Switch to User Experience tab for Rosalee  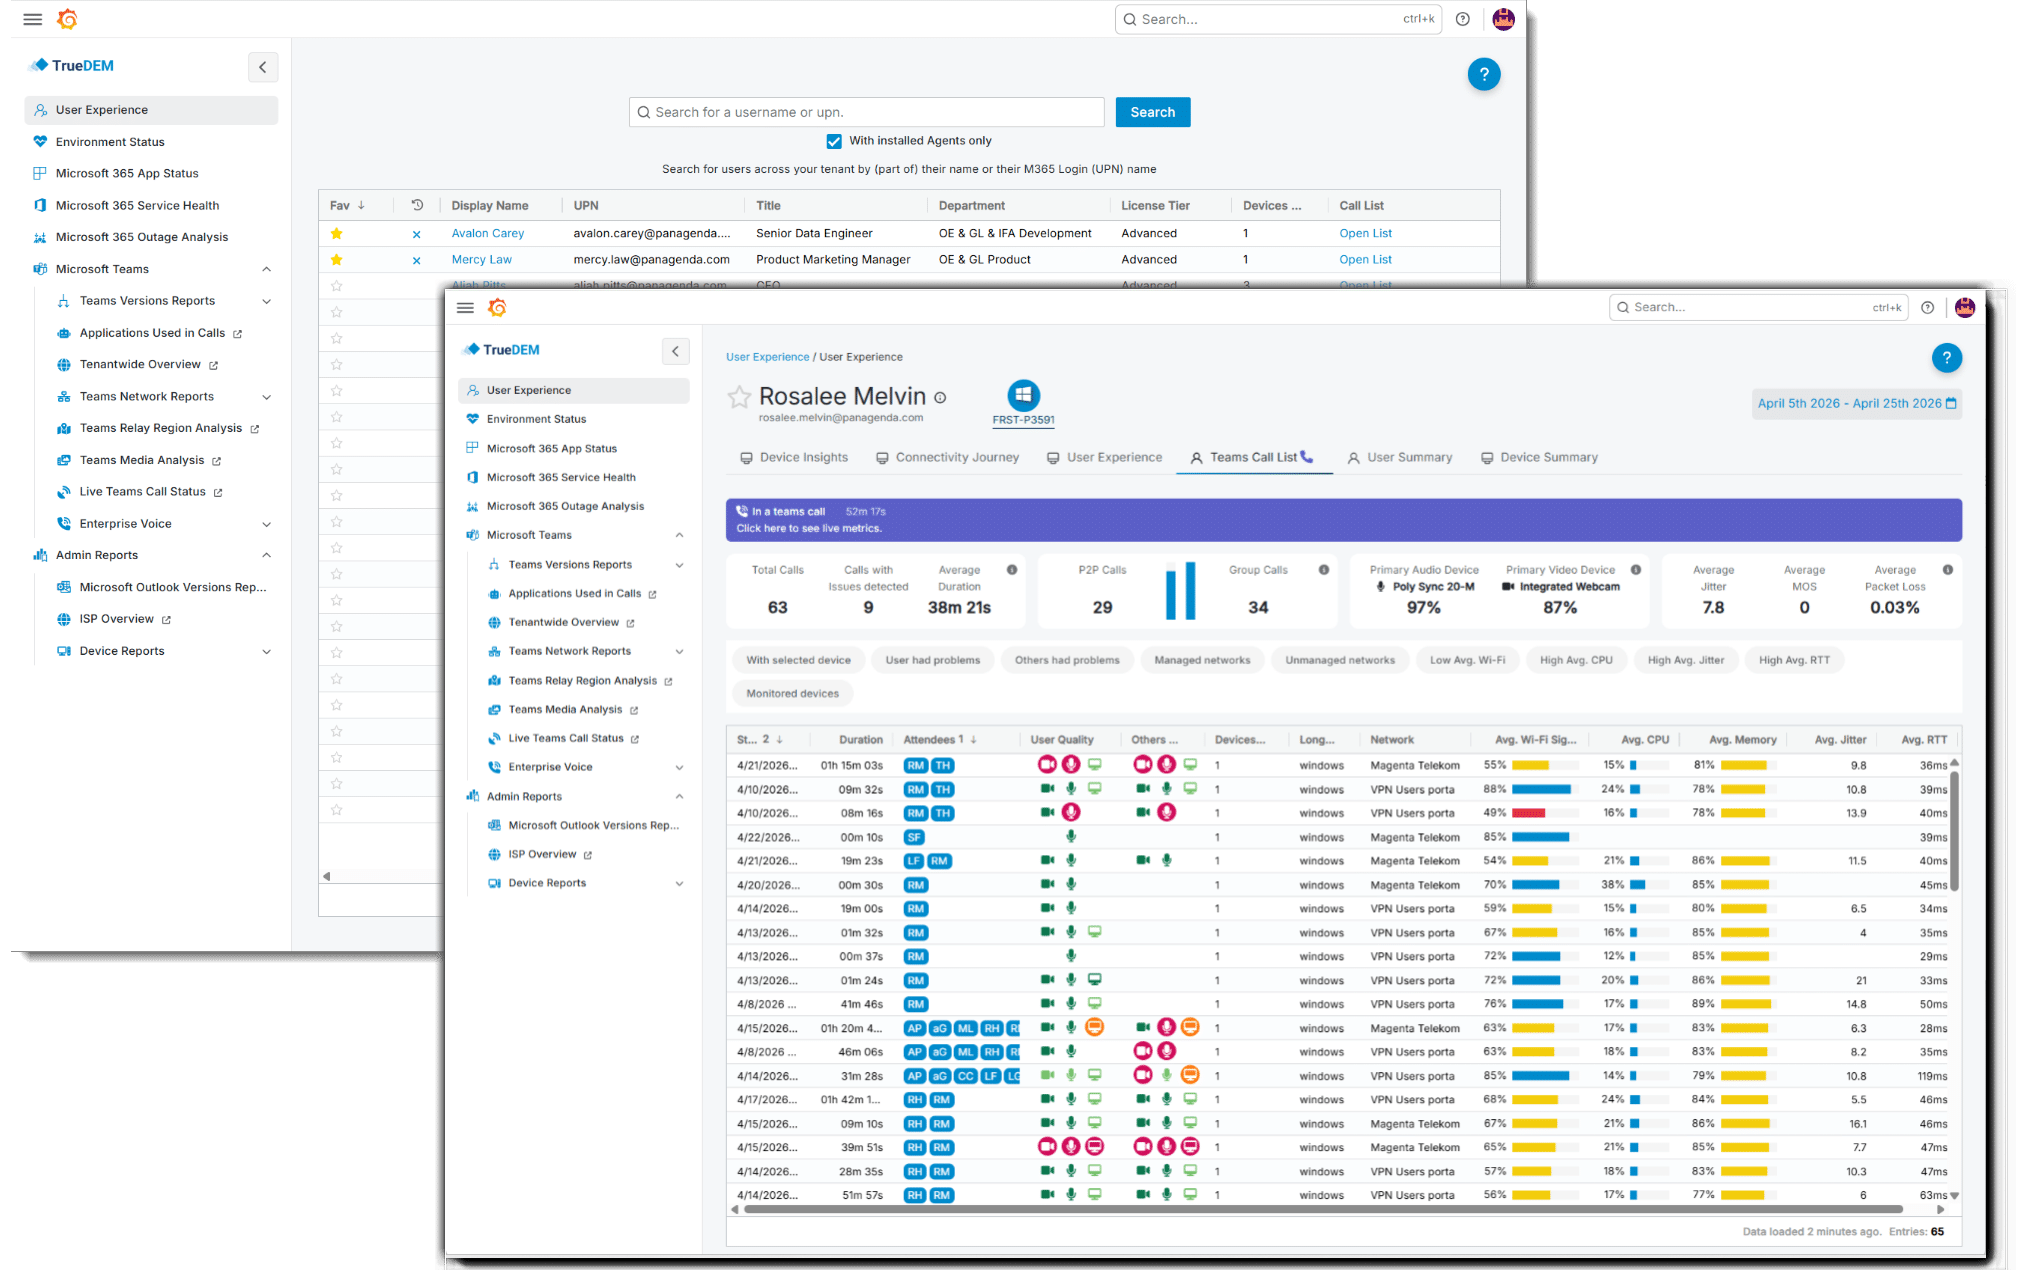tap(1104, 458)
